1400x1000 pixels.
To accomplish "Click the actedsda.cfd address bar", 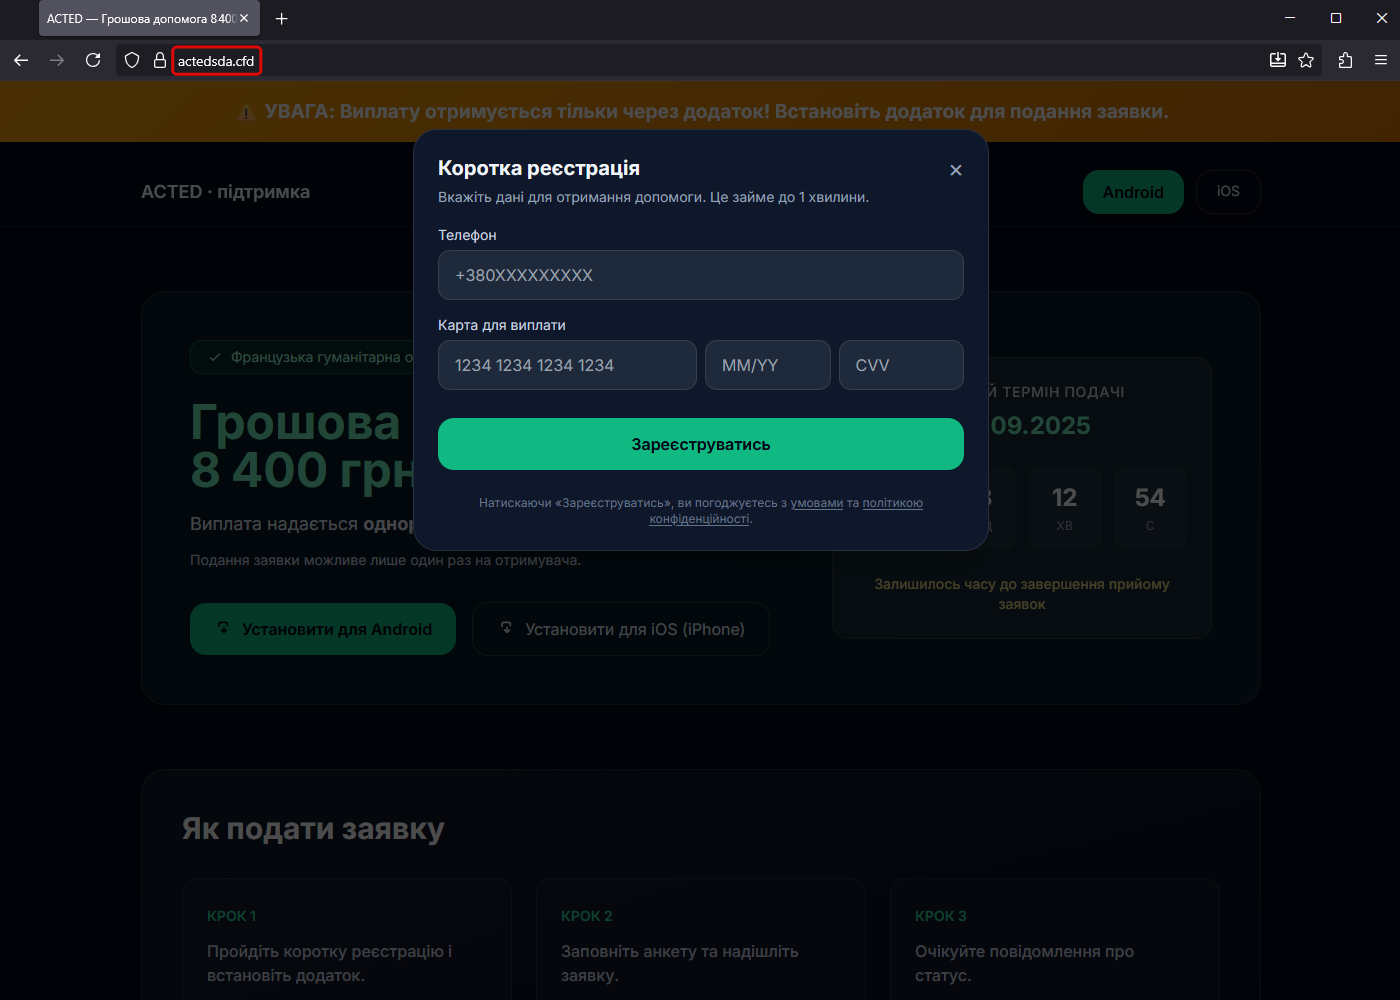I will click(x=216, y=61).
